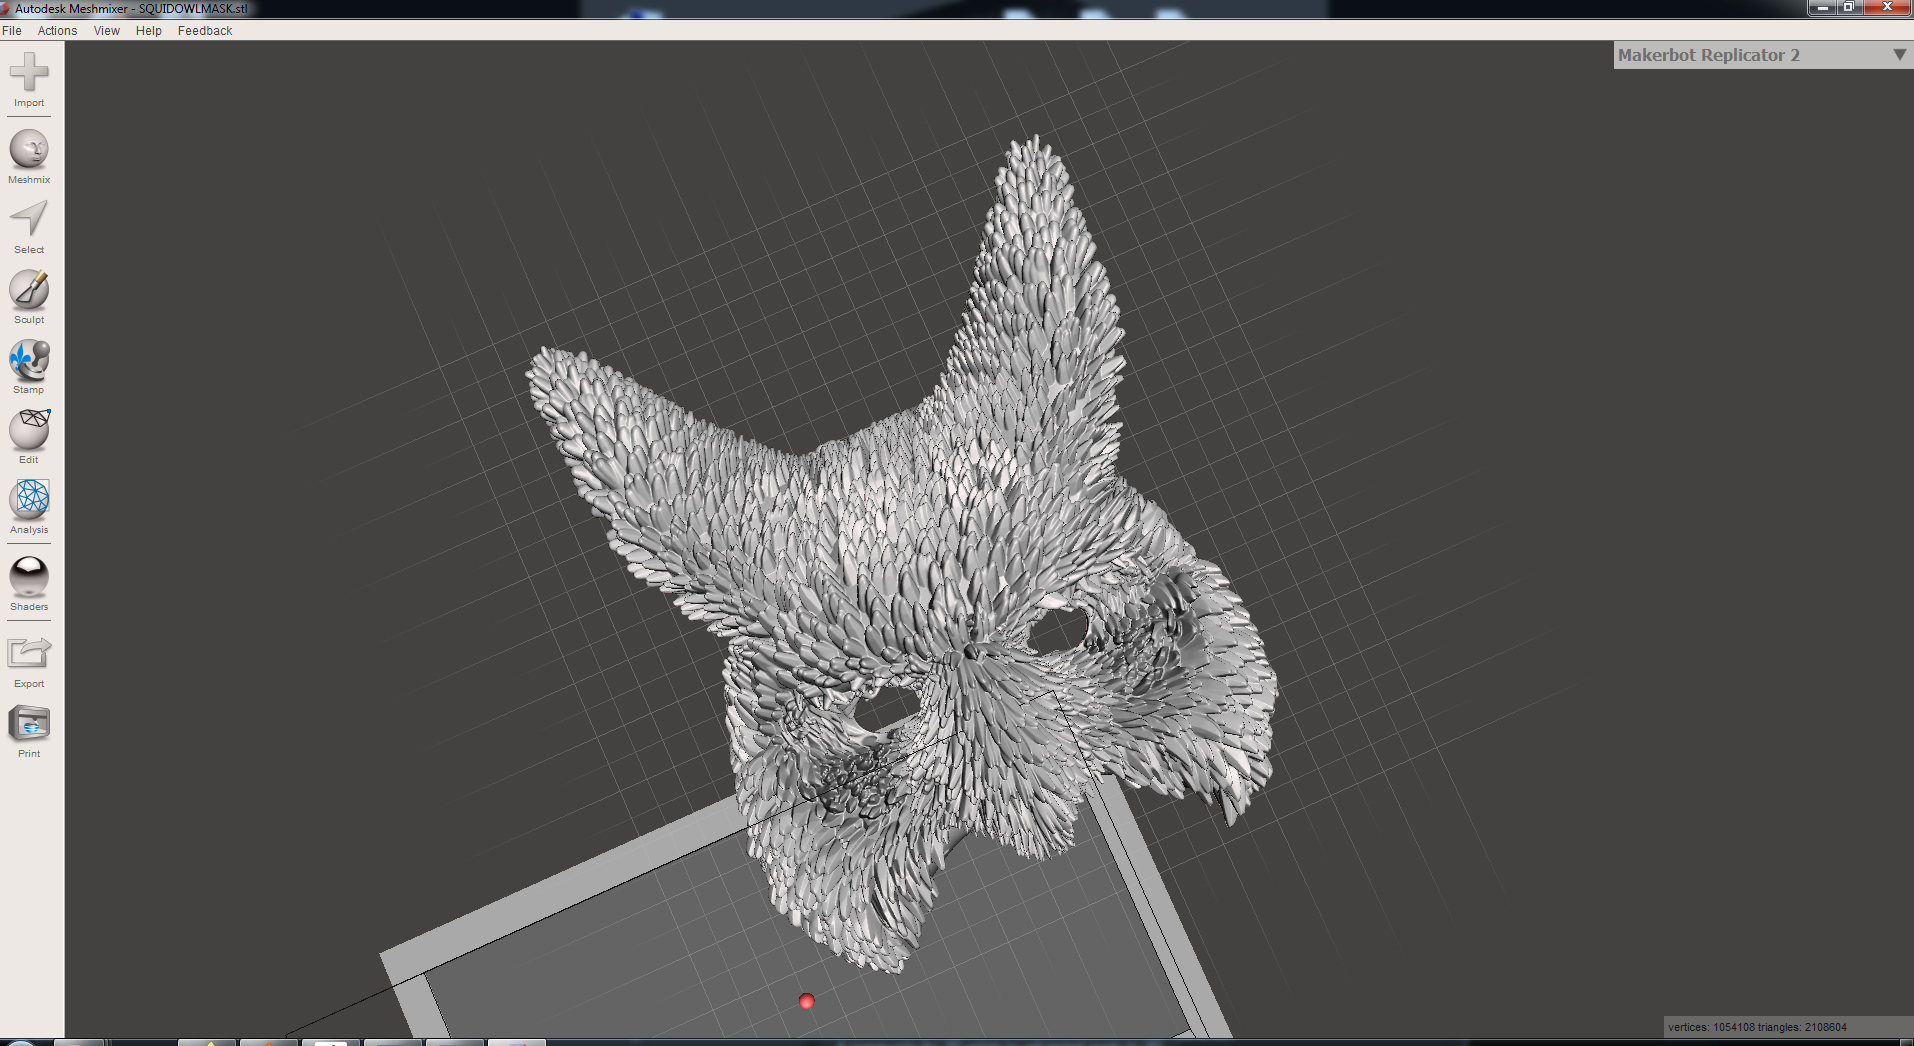Click the Feedback menu item
The image size is (1914, 1046).
[x=204, y=31]
